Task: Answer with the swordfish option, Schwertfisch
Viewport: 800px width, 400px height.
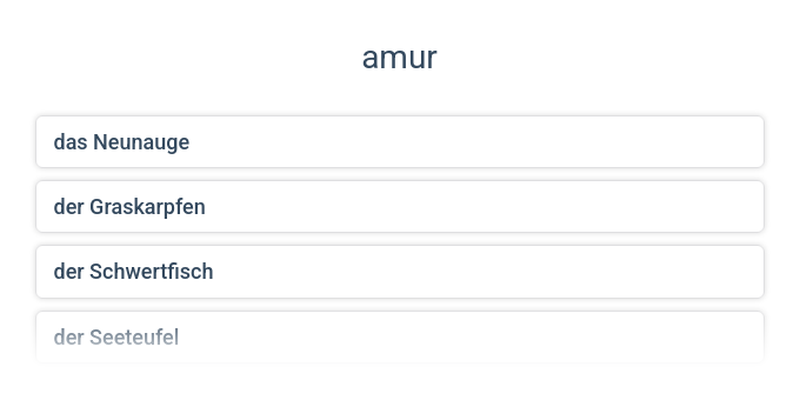Action: point(400,271)
